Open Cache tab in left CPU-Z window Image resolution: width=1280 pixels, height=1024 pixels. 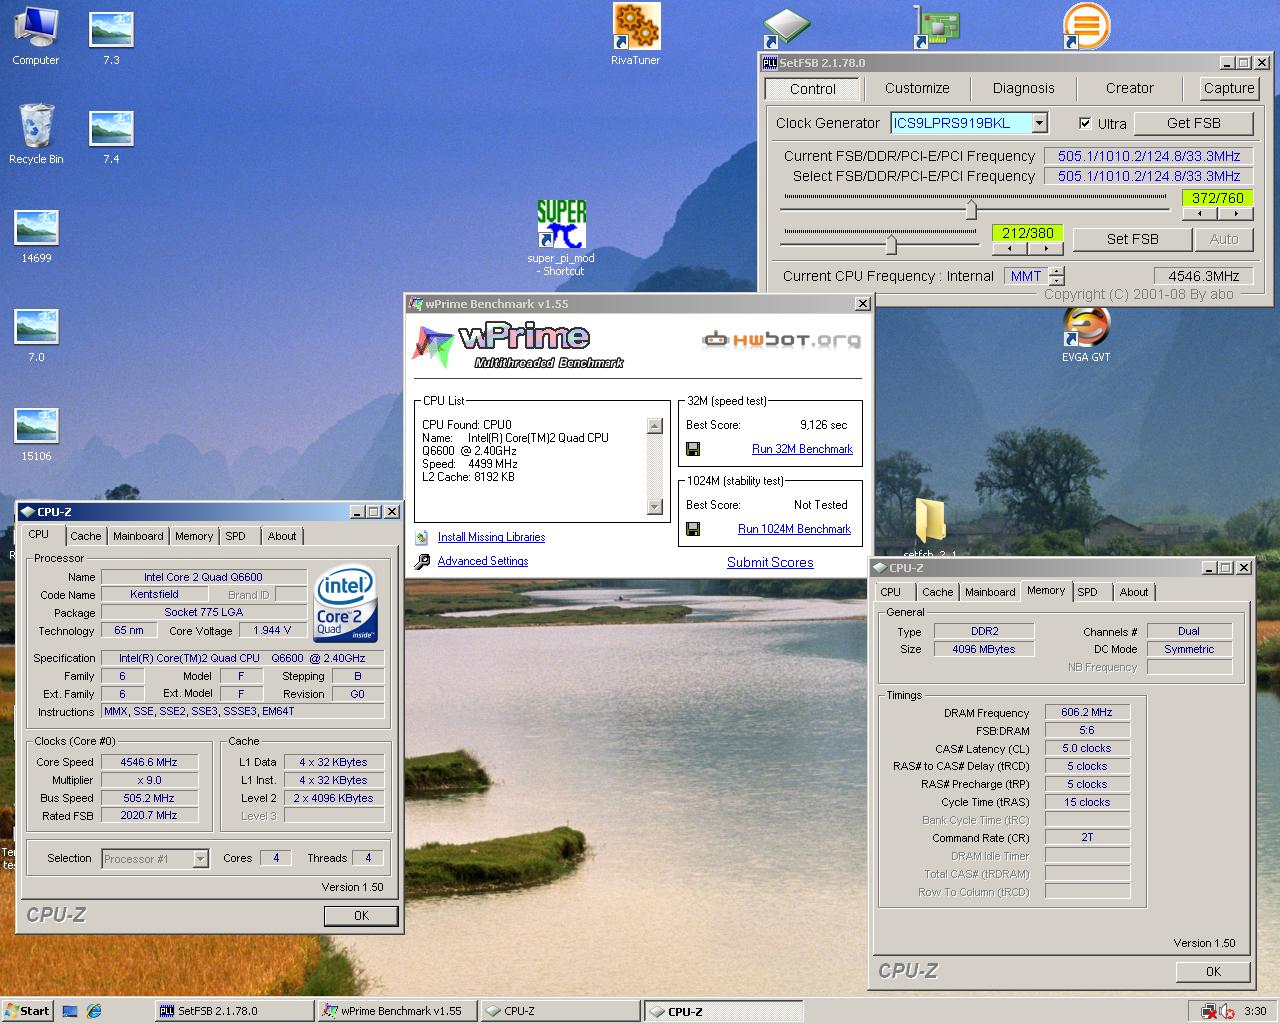point(86,537)
